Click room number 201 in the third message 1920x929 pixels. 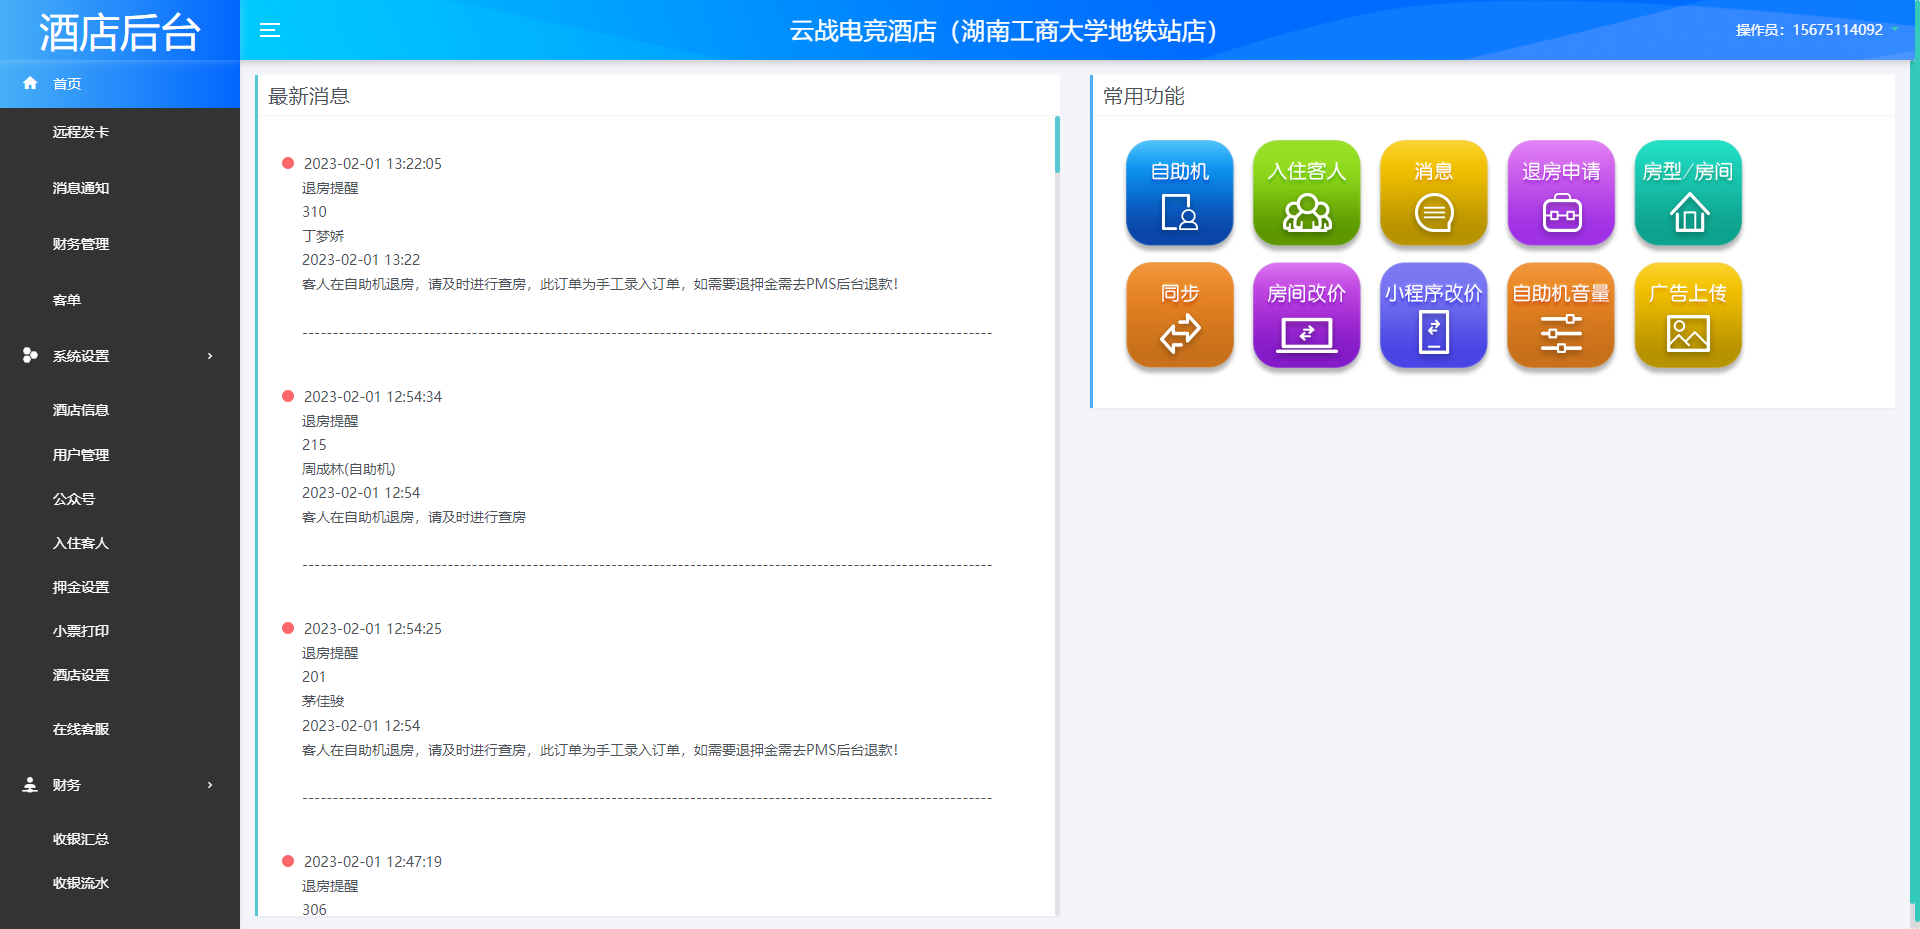[x=314, y=677]
